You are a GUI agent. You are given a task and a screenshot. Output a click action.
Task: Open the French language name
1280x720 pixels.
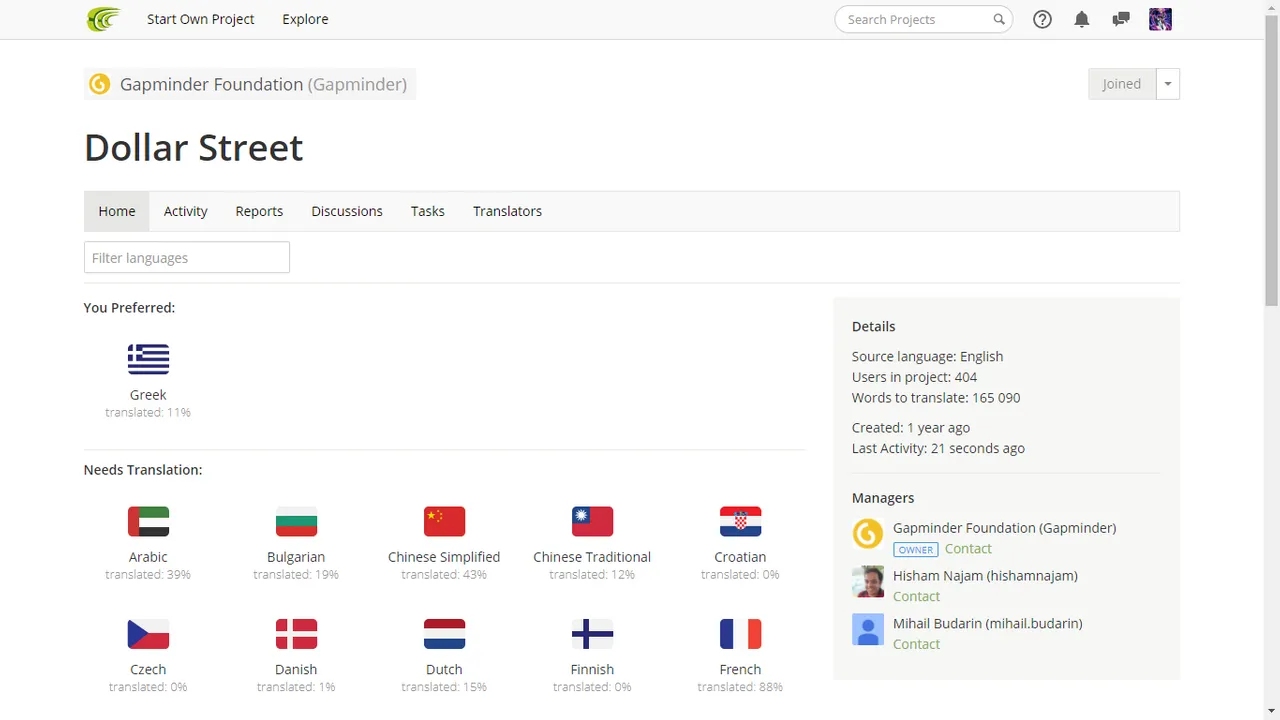pos(740,670)
